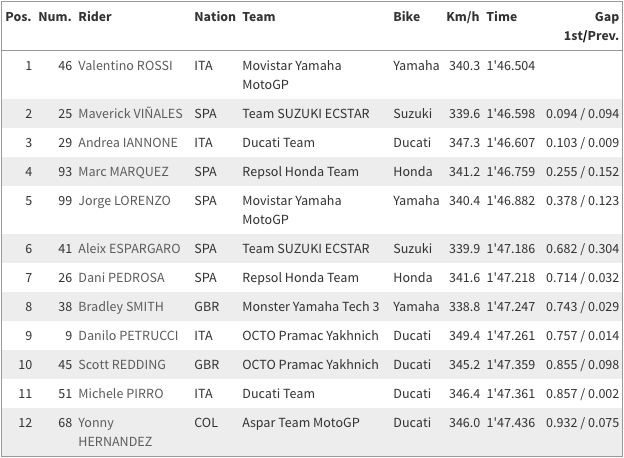The image size is (624, 458).
Task: Click rider Aleix ESPARGARO
Action: point(129,249)
